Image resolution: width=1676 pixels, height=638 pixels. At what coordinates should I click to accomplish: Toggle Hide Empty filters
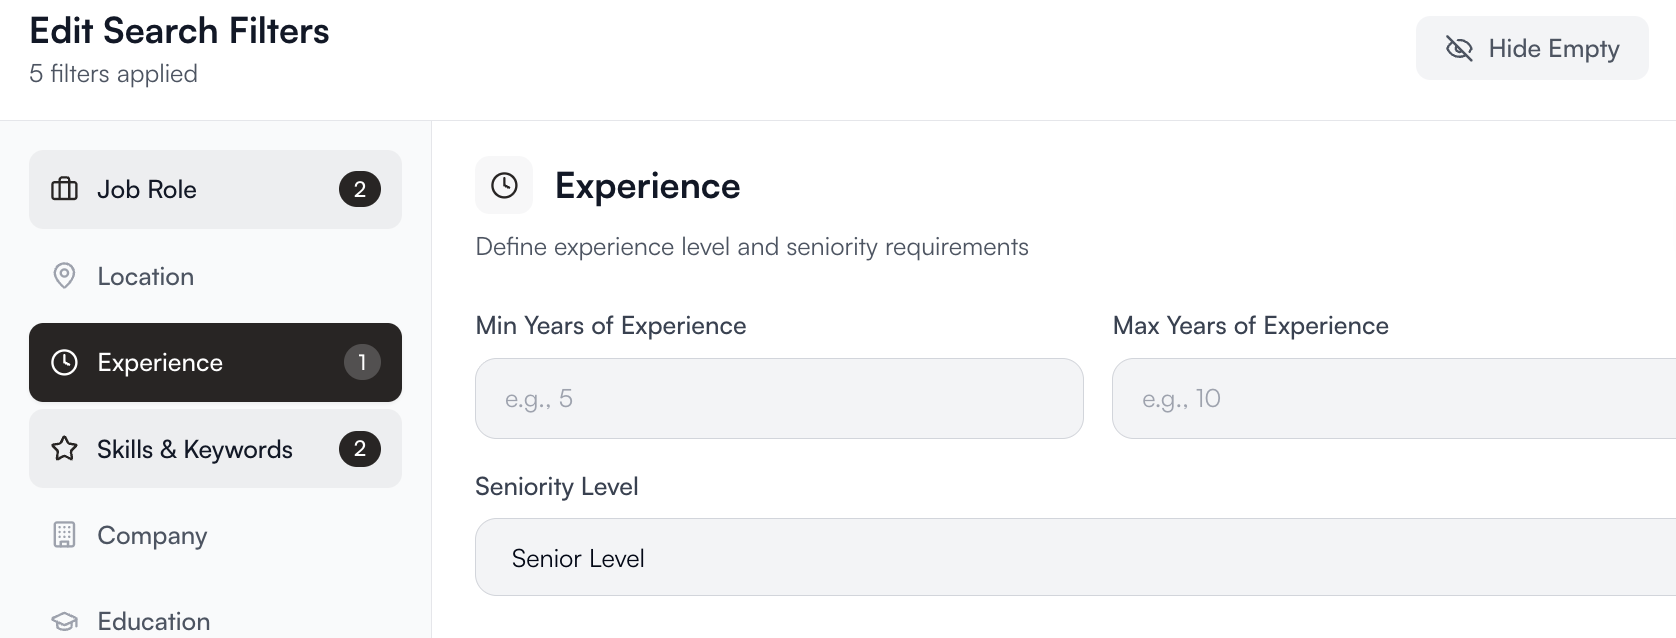pyautogui.click(x=1531, y=48)
